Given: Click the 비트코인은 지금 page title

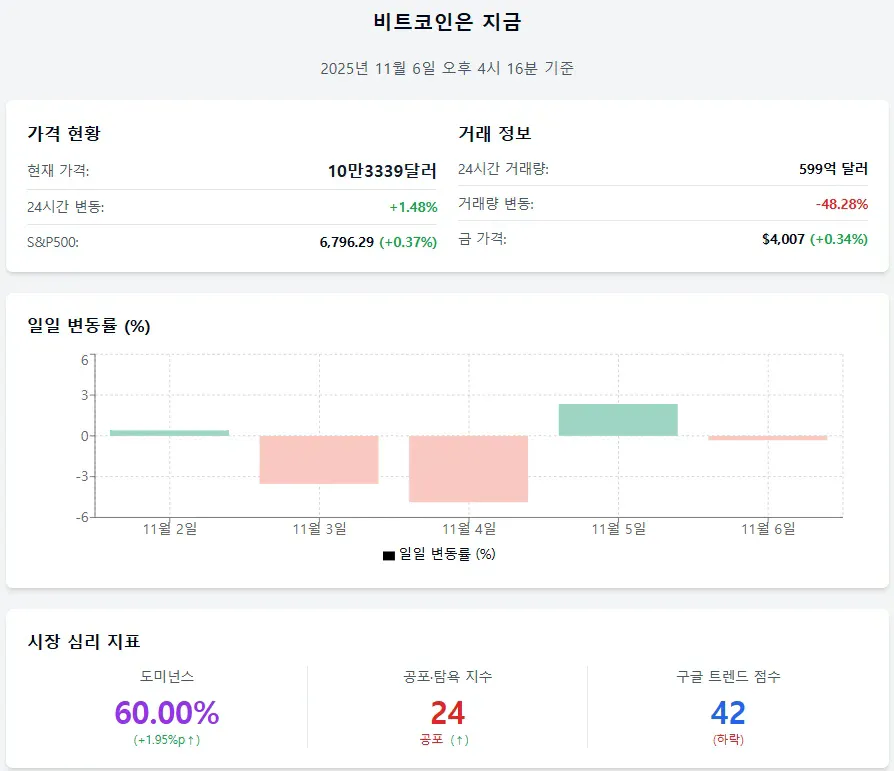Looking at the screenshot, I should (447, 22).
